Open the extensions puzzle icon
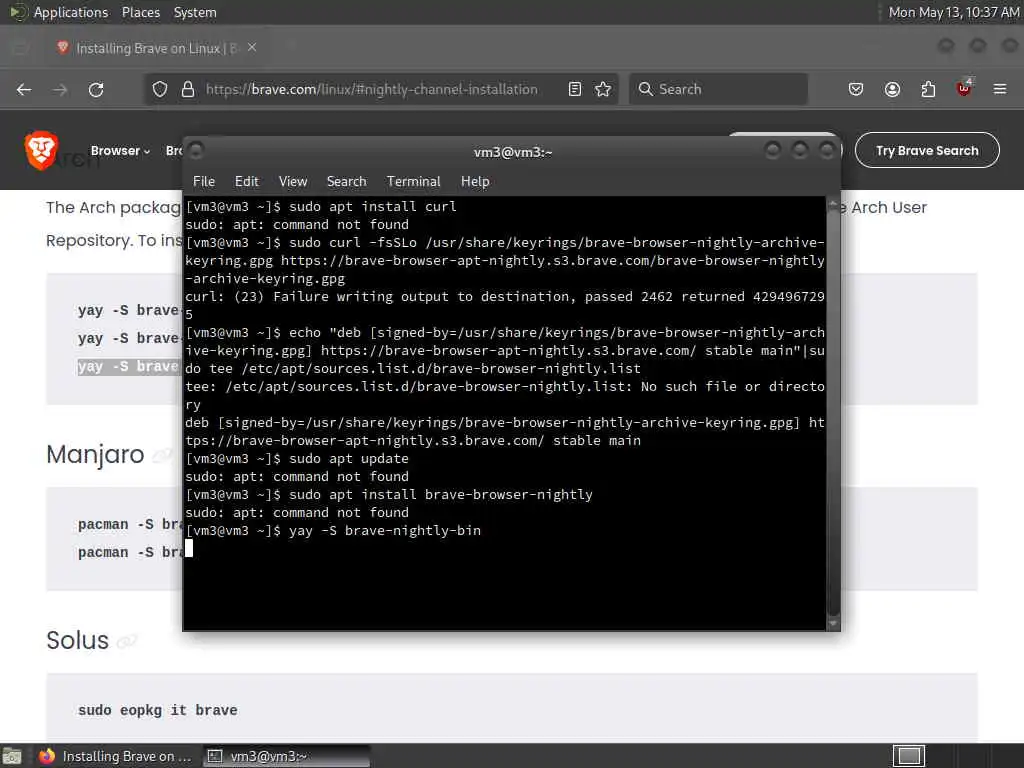 coord(928,89)
